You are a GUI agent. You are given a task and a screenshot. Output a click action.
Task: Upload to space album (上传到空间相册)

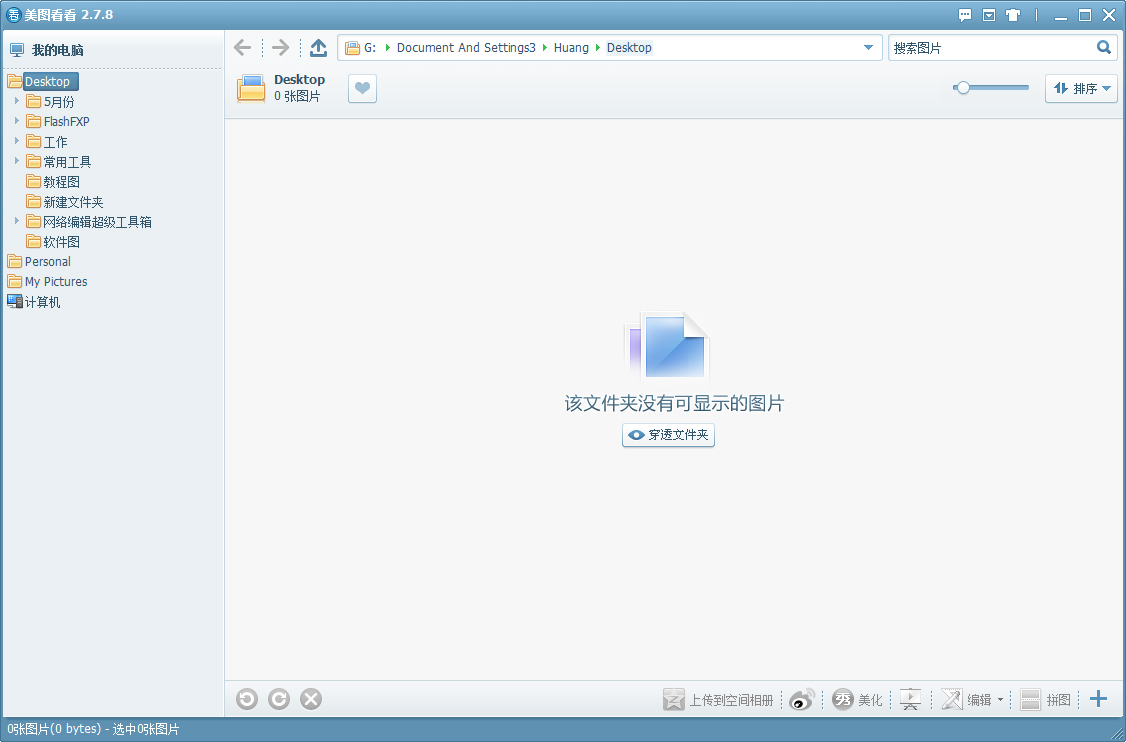click(x=718, y=700)
